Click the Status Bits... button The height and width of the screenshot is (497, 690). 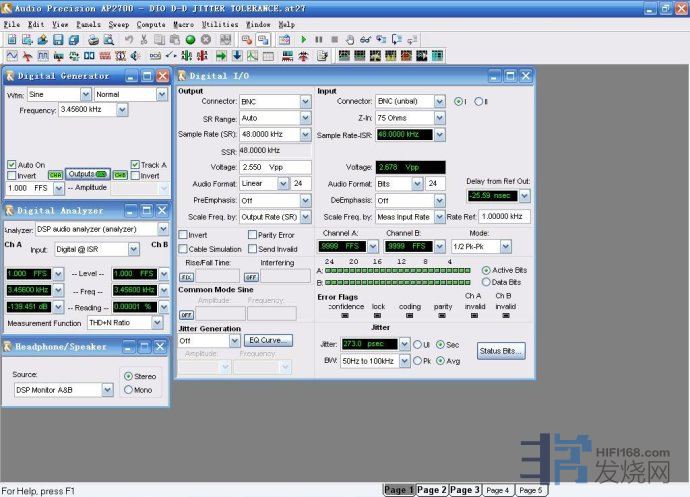click(500, 351)
